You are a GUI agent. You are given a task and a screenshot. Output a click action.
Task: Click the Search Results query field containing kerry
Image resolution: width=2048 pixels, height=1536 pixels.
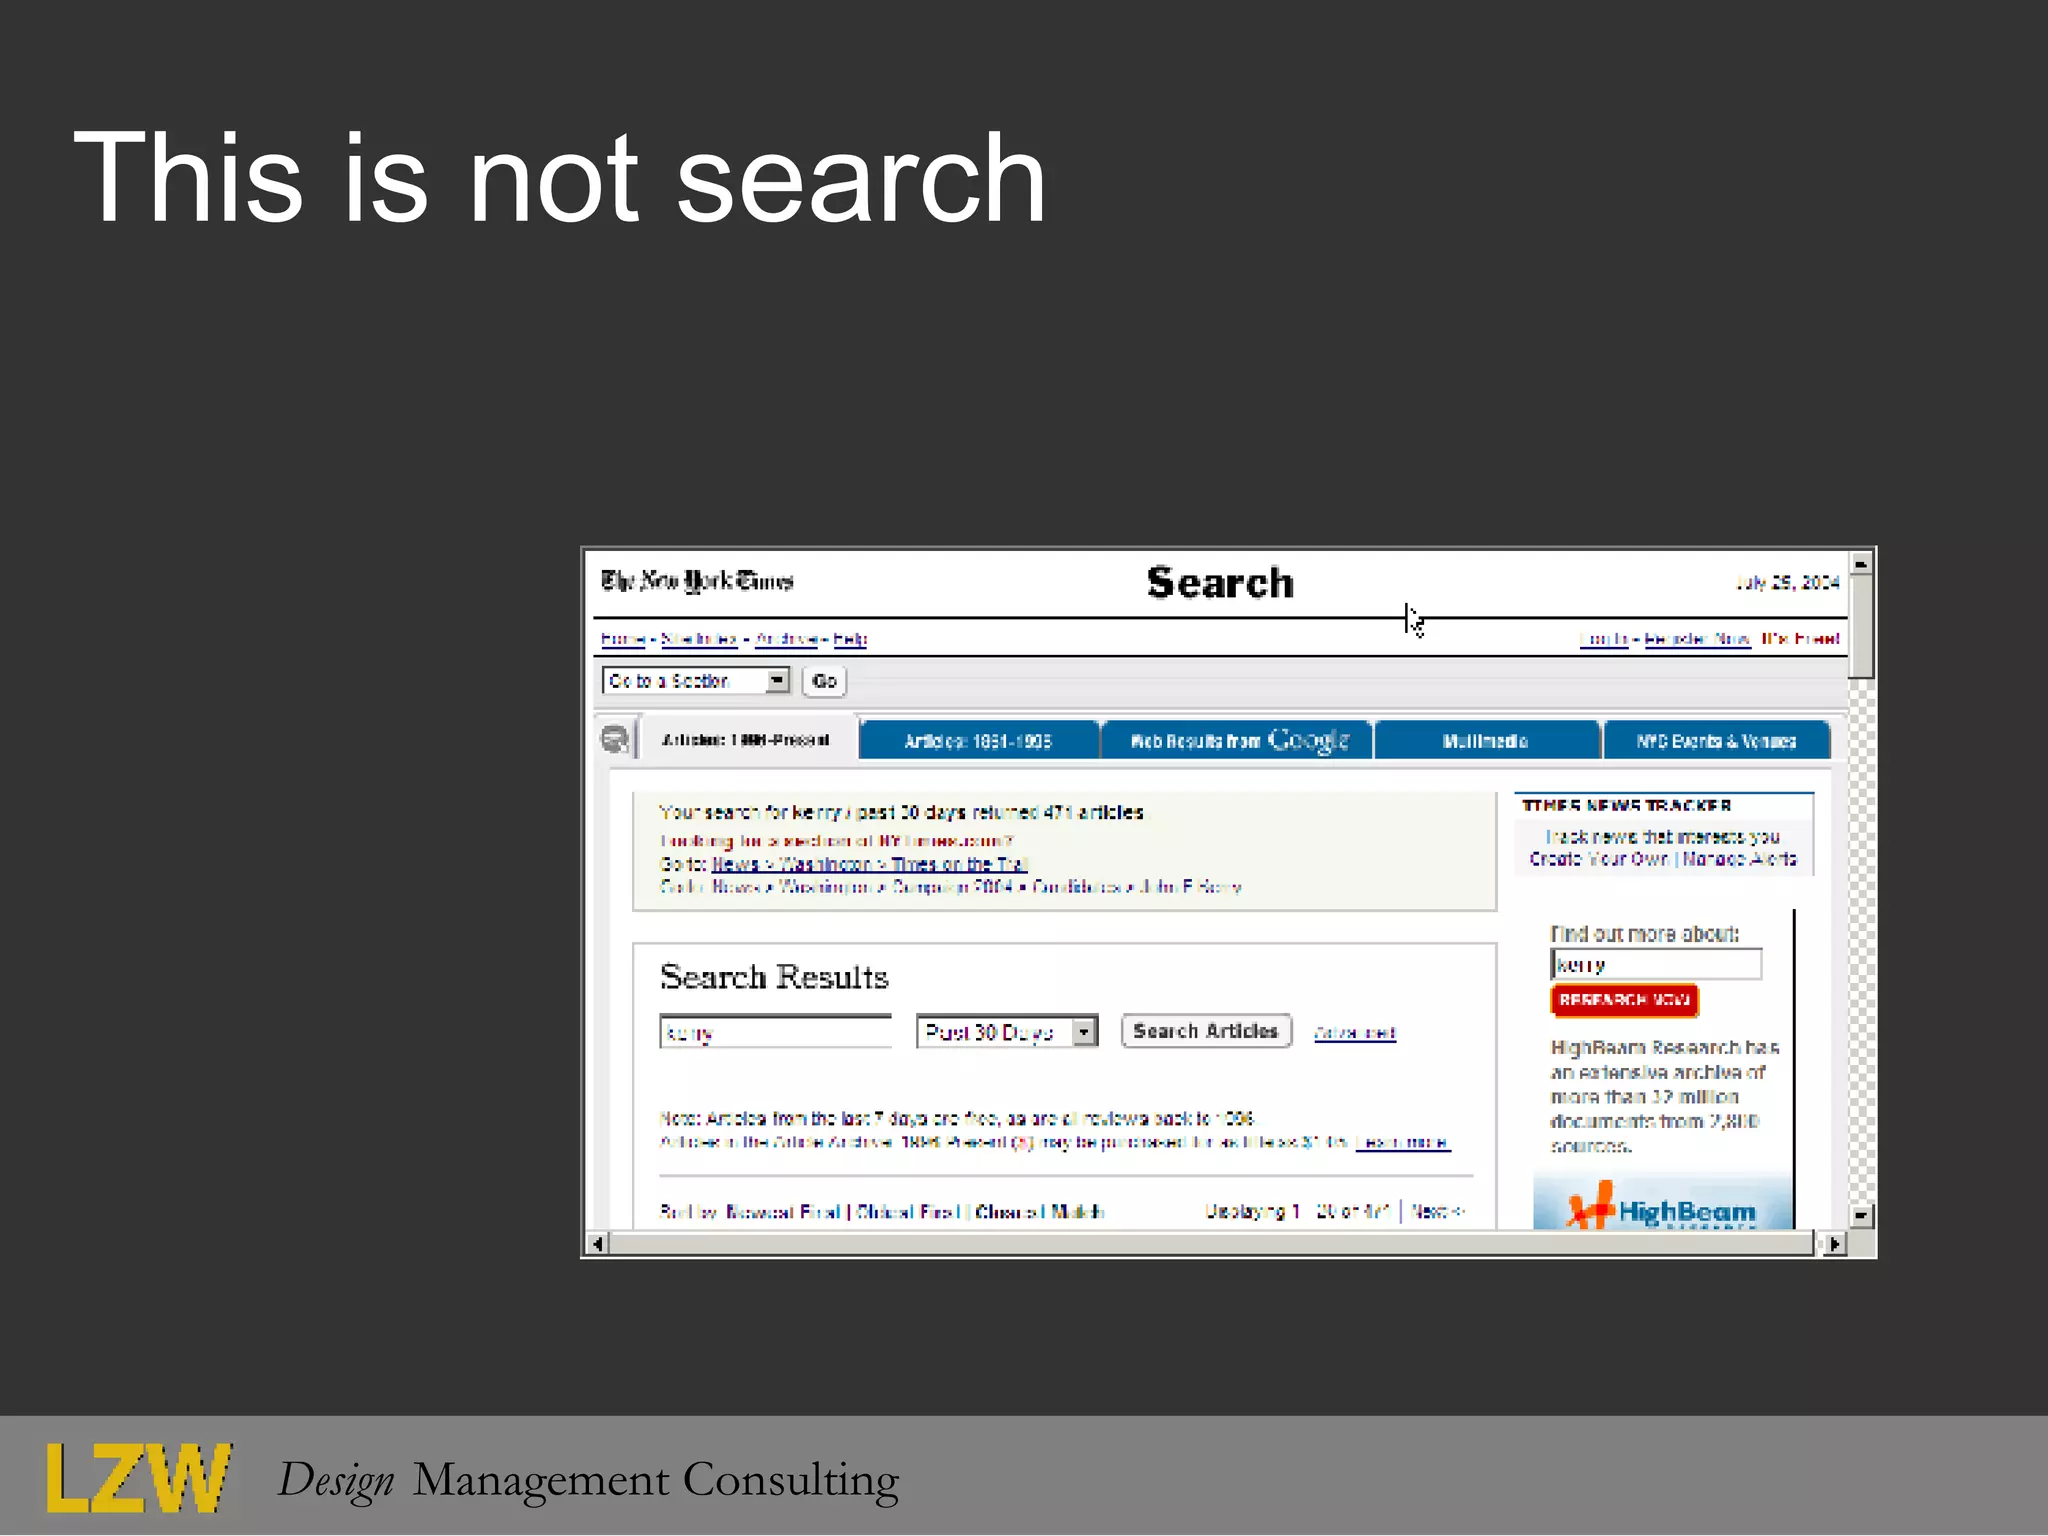point(775,1031)
